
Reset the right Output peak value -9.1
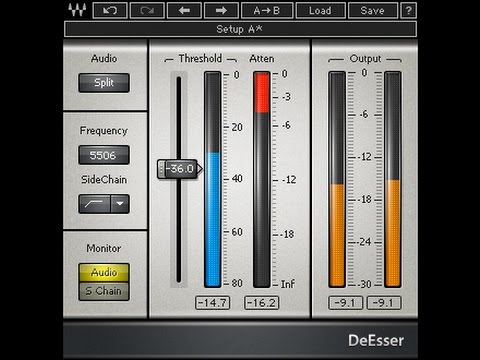pos(384,303)
